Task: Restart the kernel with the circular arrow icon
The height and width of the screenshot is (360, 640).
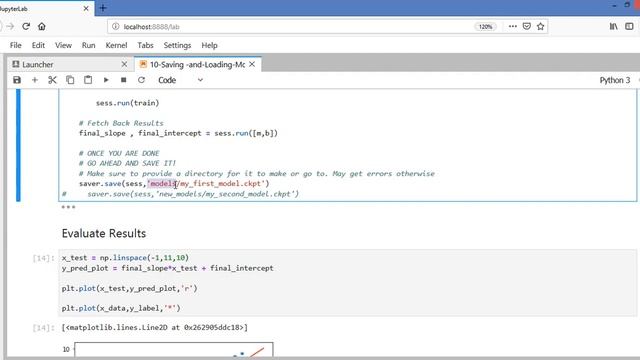Action: coord(141,80)
